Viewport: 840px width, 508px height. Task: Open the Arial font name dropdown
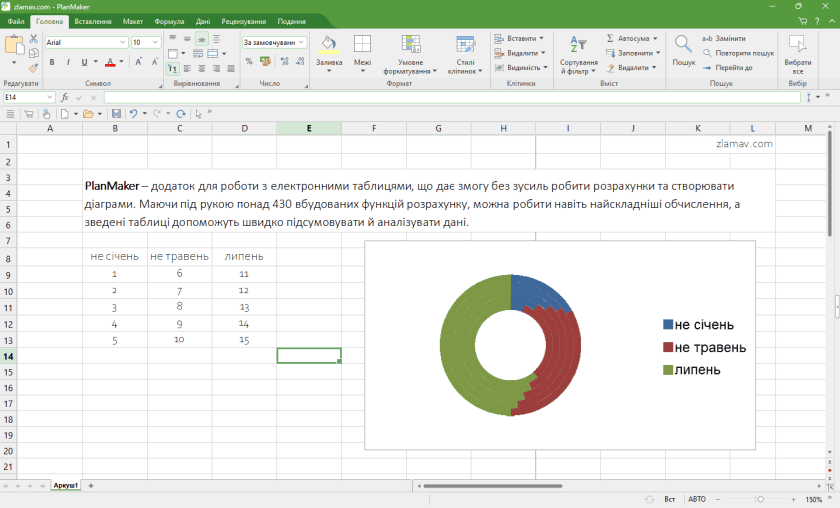tap(123, 43)
